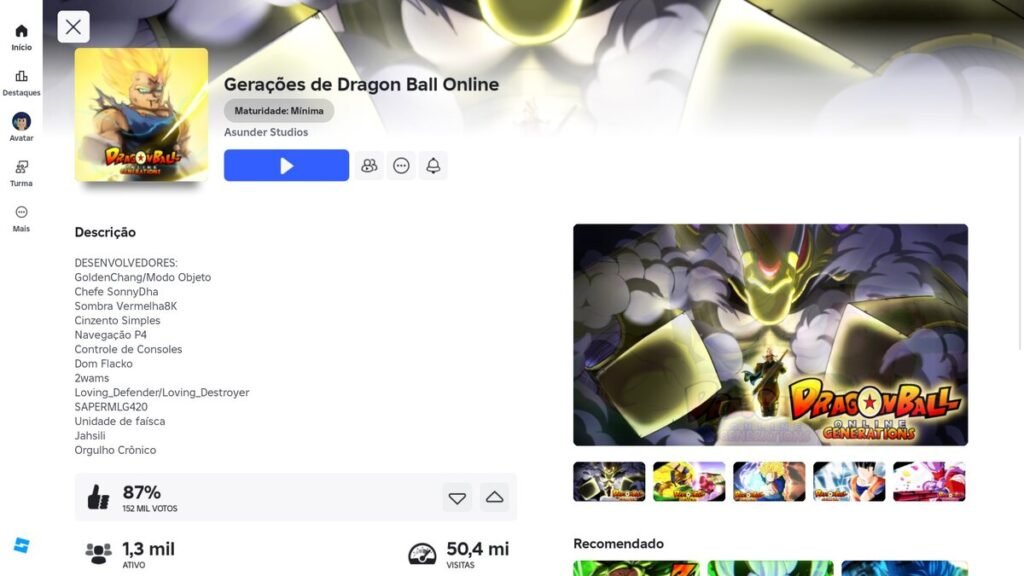The width and height of the screenshot is (1024, 576).
Task: Open the Turma sidebar item
Action: tap(21, 174)
